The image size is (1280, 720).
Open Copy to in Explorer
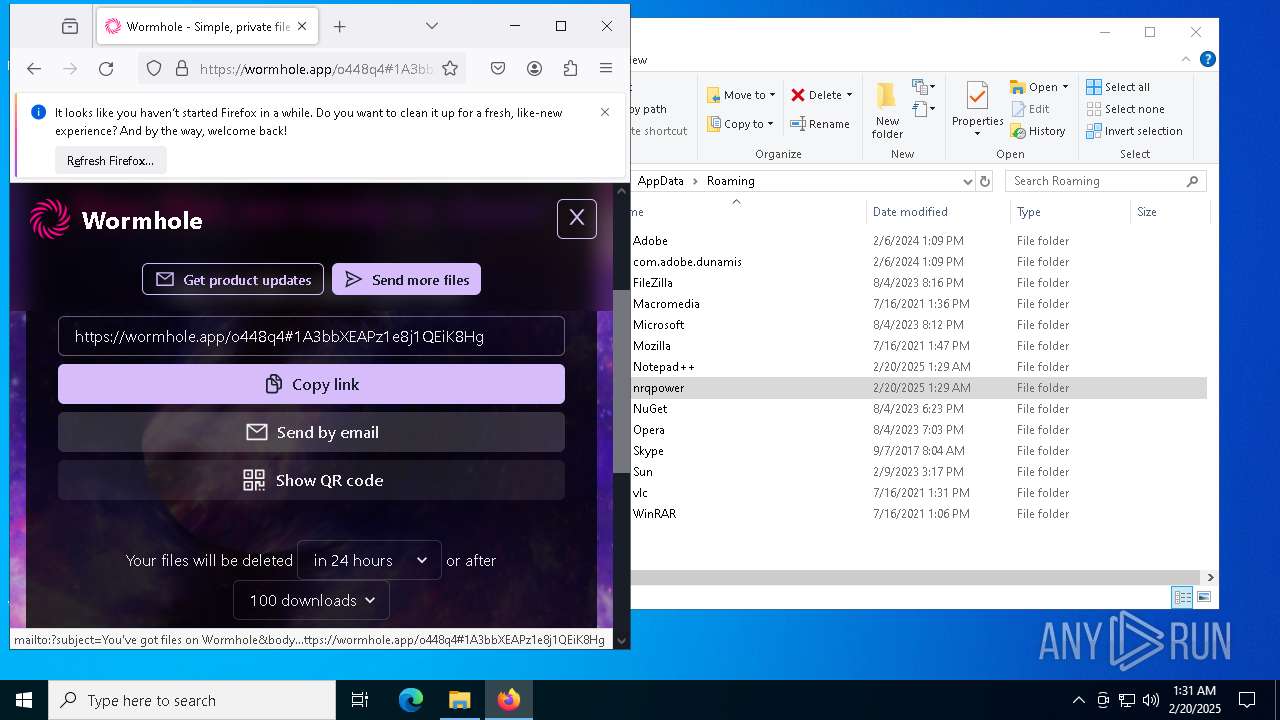741,124
